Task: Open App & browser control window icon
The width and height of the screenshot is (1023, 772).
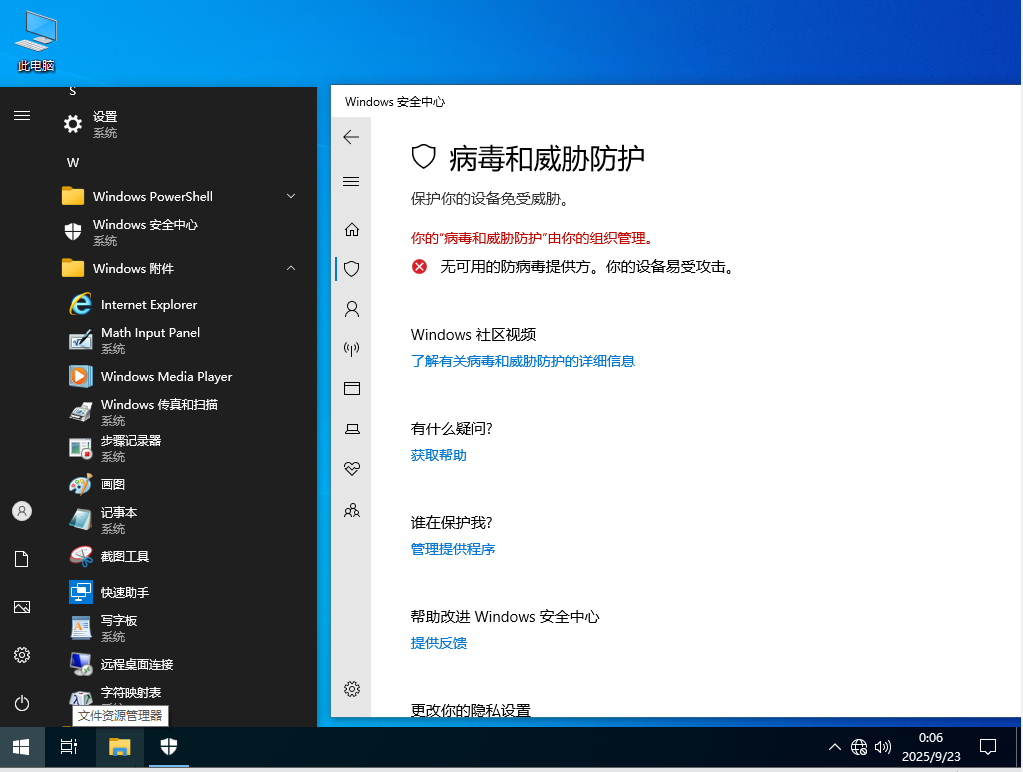Action: pyautogui.click(x=352, y=389)
